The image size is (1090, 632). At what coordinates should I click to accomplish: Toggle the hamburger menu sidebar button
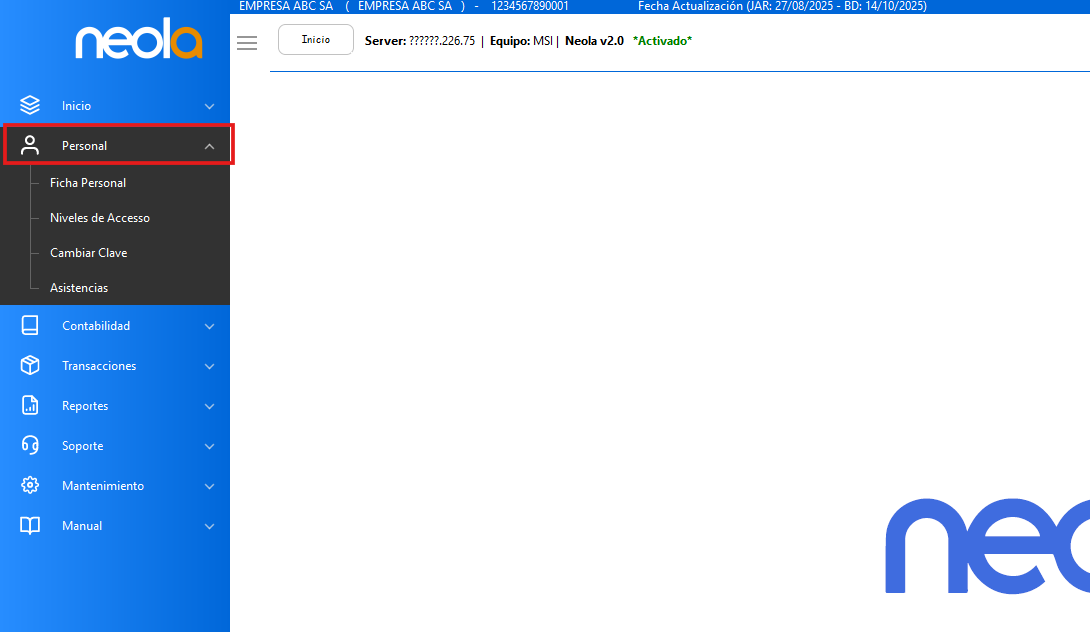(247, 42)
